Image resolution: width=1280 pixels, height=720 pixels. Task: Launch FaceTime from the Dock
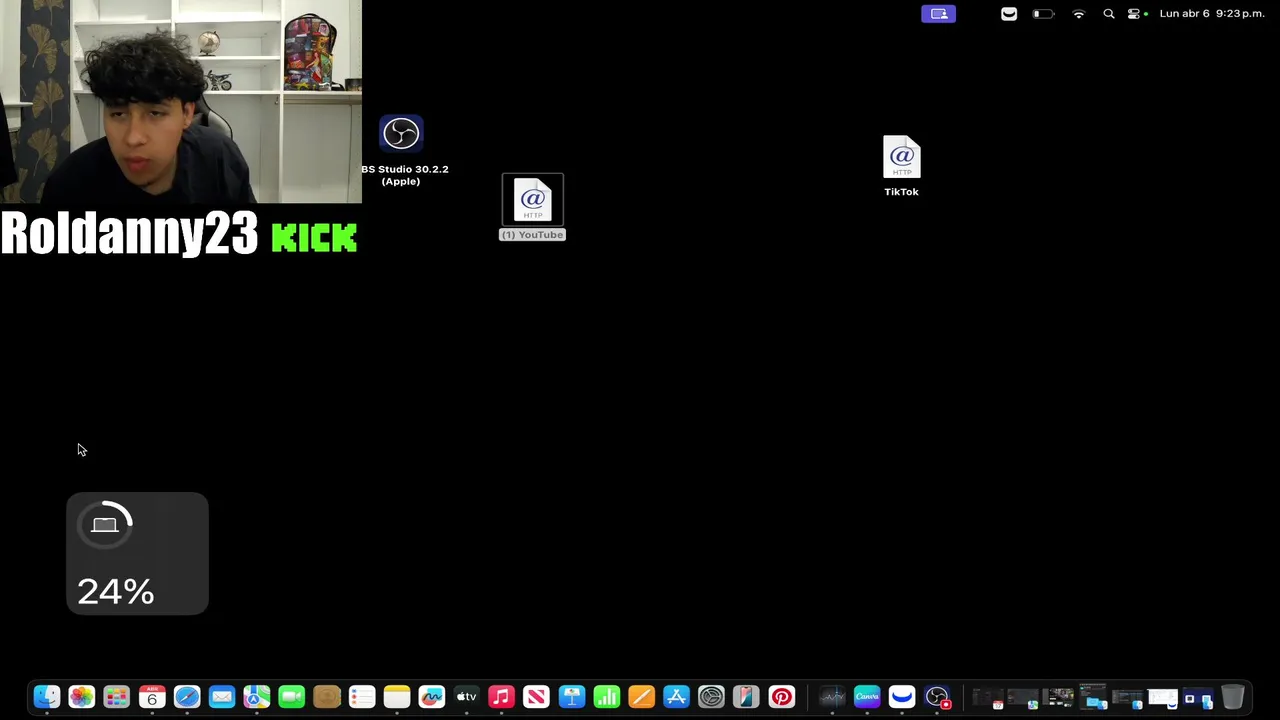(x=292, y=697)
